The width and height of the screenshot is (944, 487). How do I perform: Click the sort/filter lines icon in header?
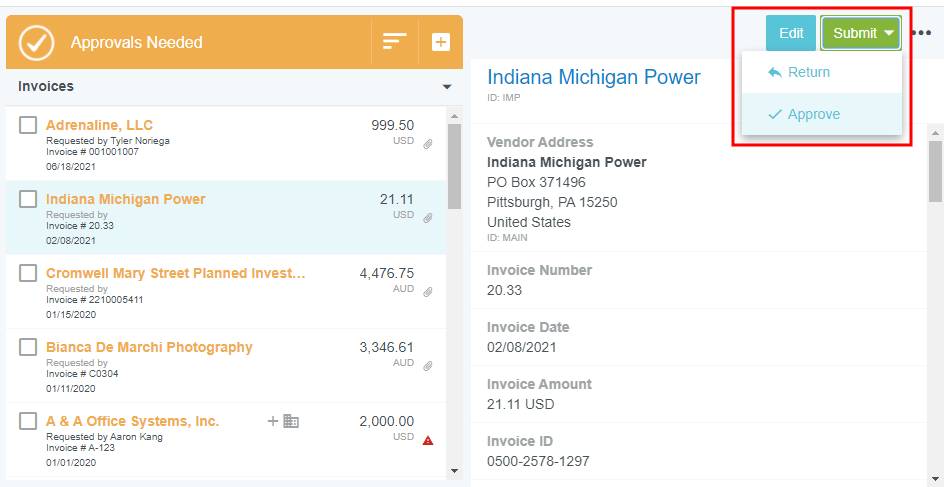(395, 42)
